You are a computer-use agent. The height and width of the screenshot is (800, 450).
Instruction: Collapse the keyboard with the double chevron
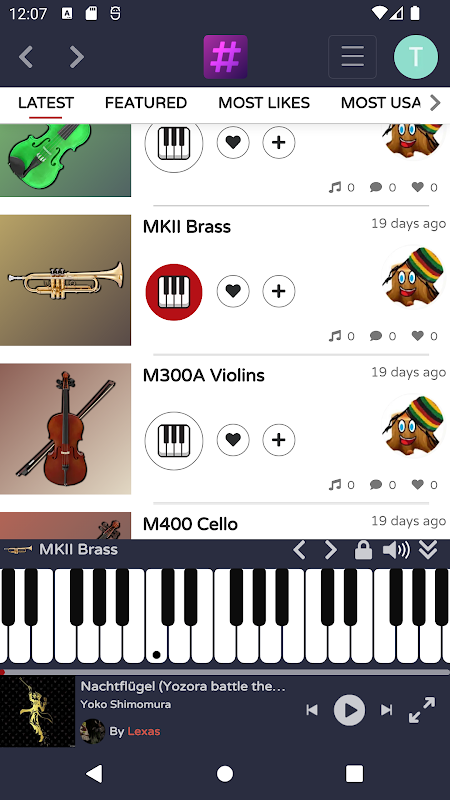click(x=428, y=550)
